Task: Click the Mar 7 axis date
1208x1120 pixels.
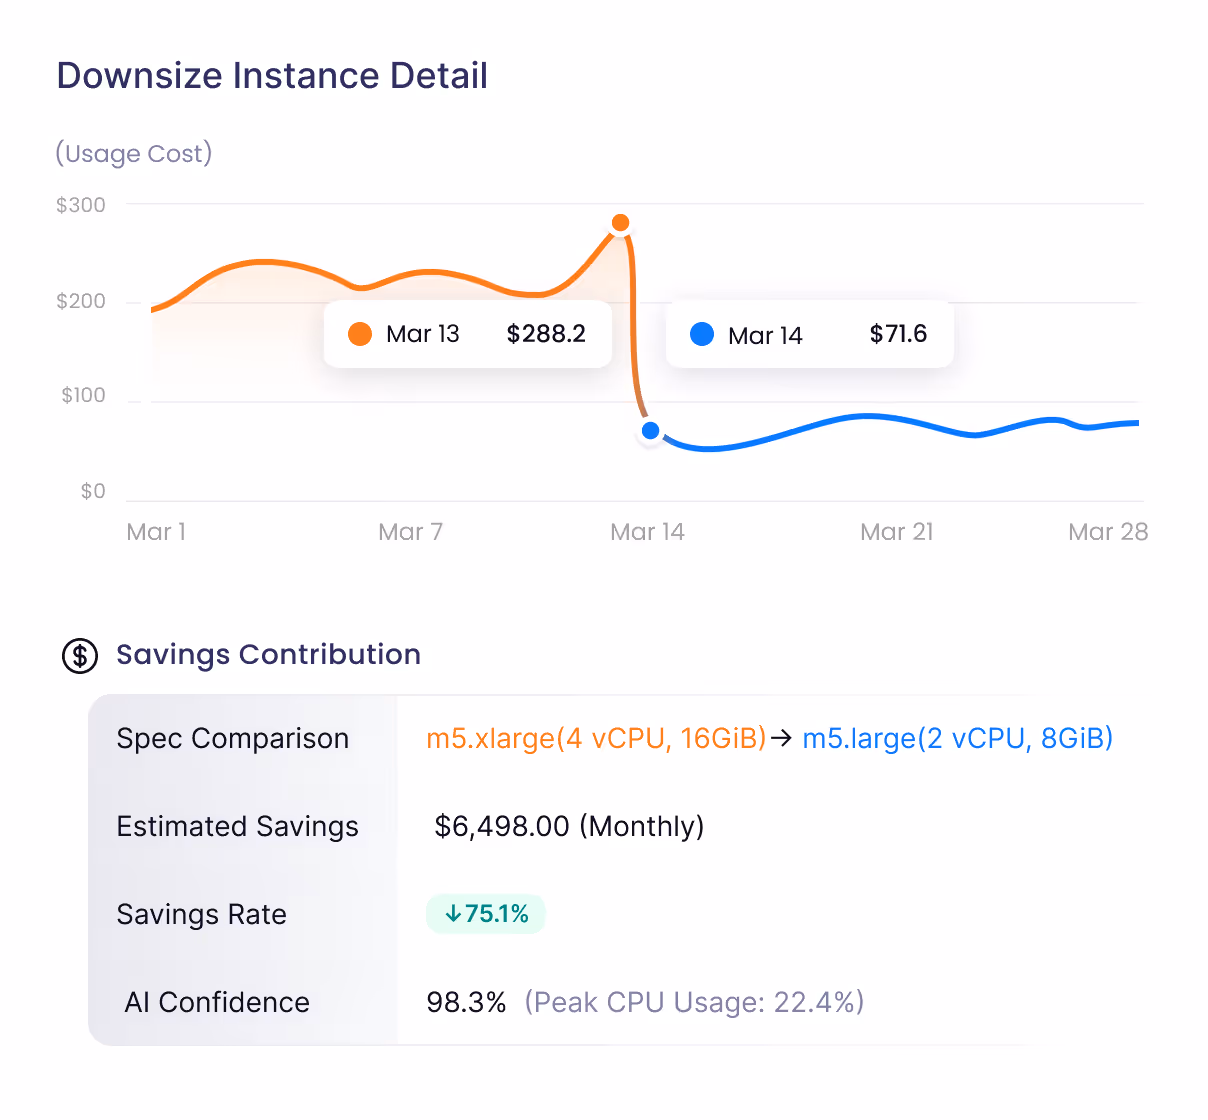Action: coord(410,532)
